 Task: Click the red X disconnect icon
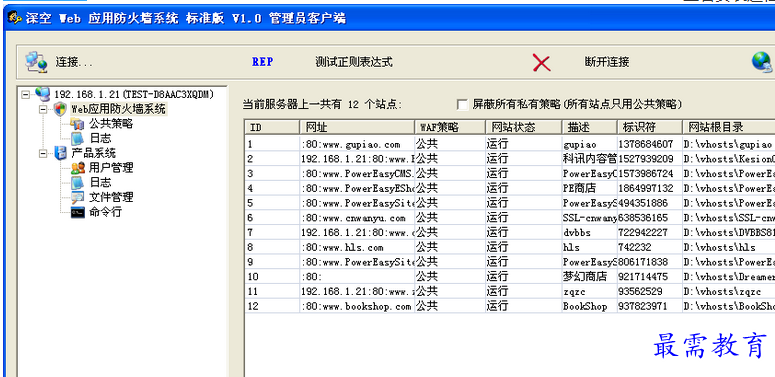(x=541, y=63)
